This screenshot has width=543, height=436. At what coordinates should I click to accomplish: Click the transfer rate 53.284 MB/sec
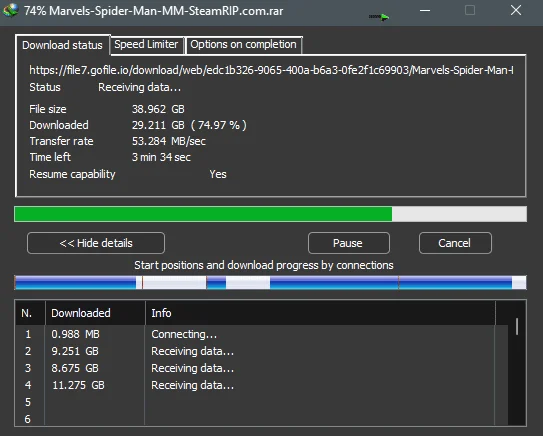coord(169,141)
